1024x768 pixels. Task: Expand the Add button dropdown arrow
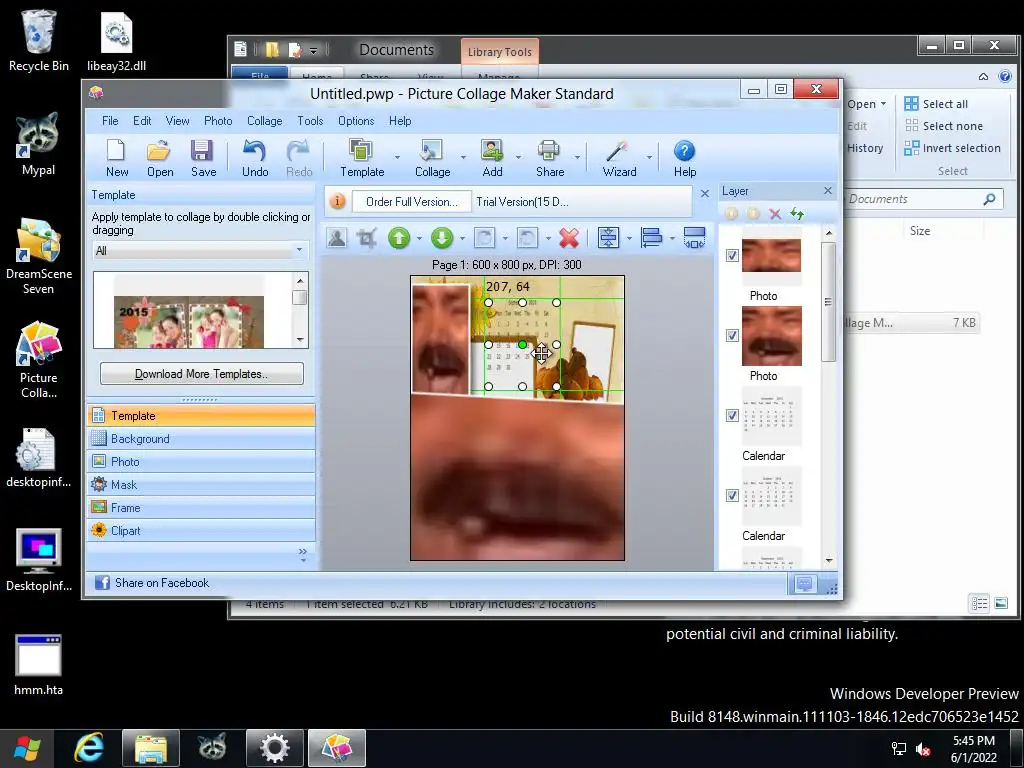(518, 157)
